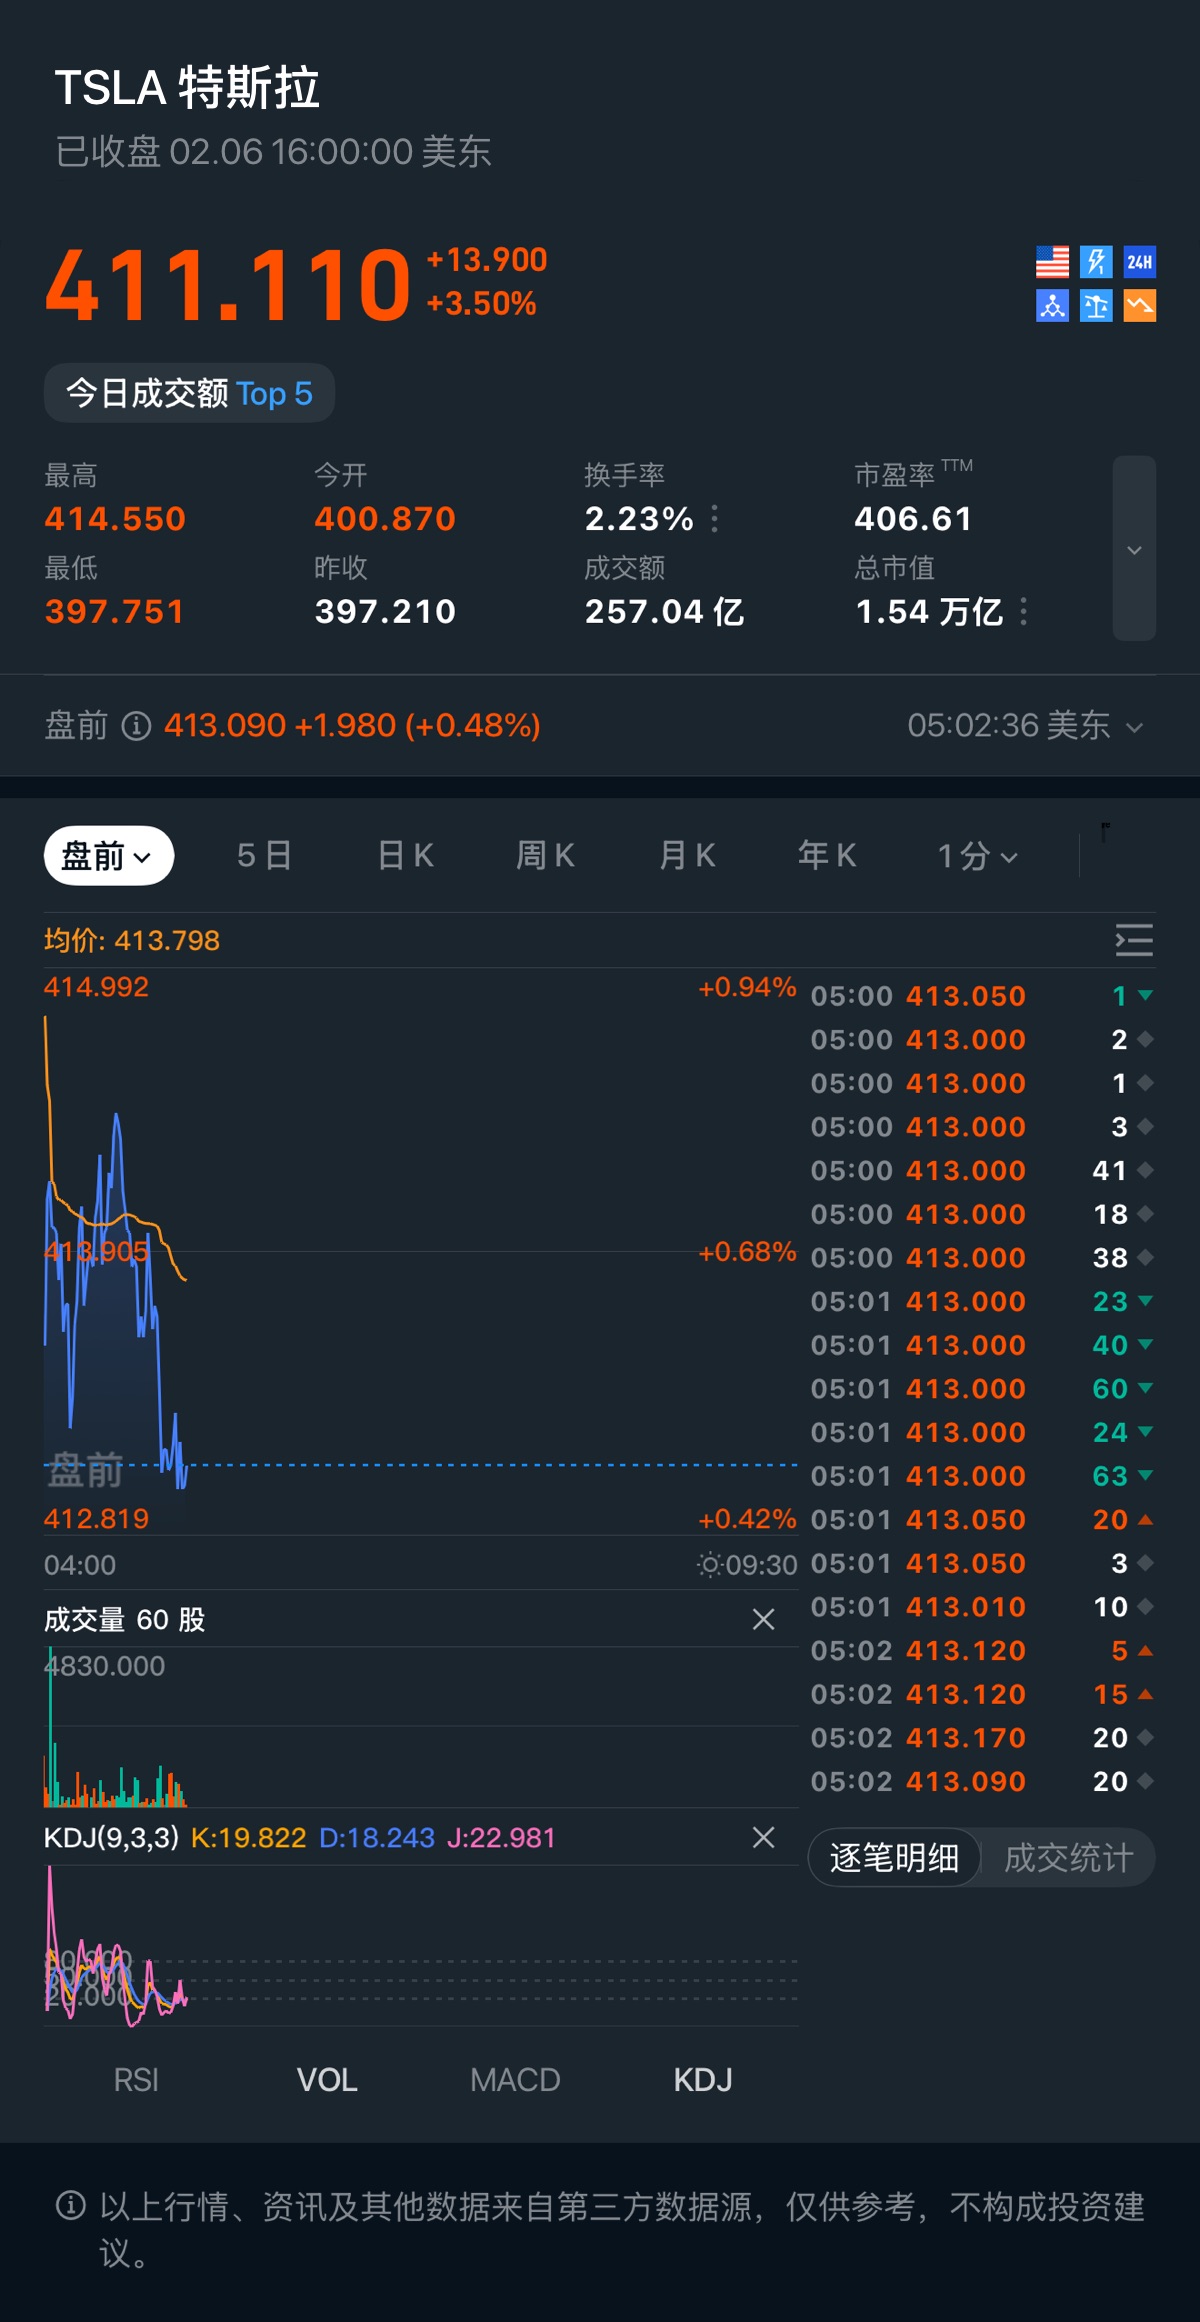Tap the US flag market icon
The width and height of the screenshot is (1200, 2322).
[x=1052, y=262]
